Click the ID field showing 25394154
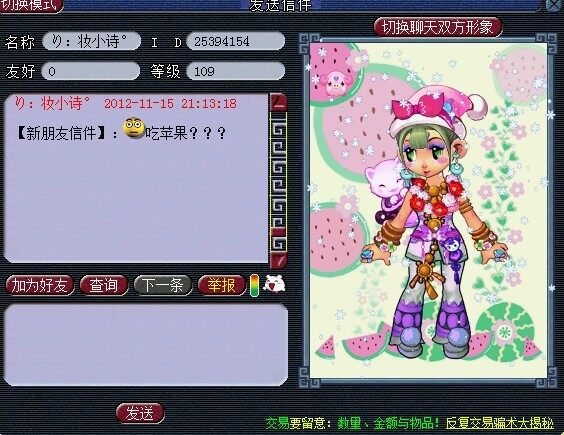The width and height of the screenshot is (564, 435). tap(236, 41)
